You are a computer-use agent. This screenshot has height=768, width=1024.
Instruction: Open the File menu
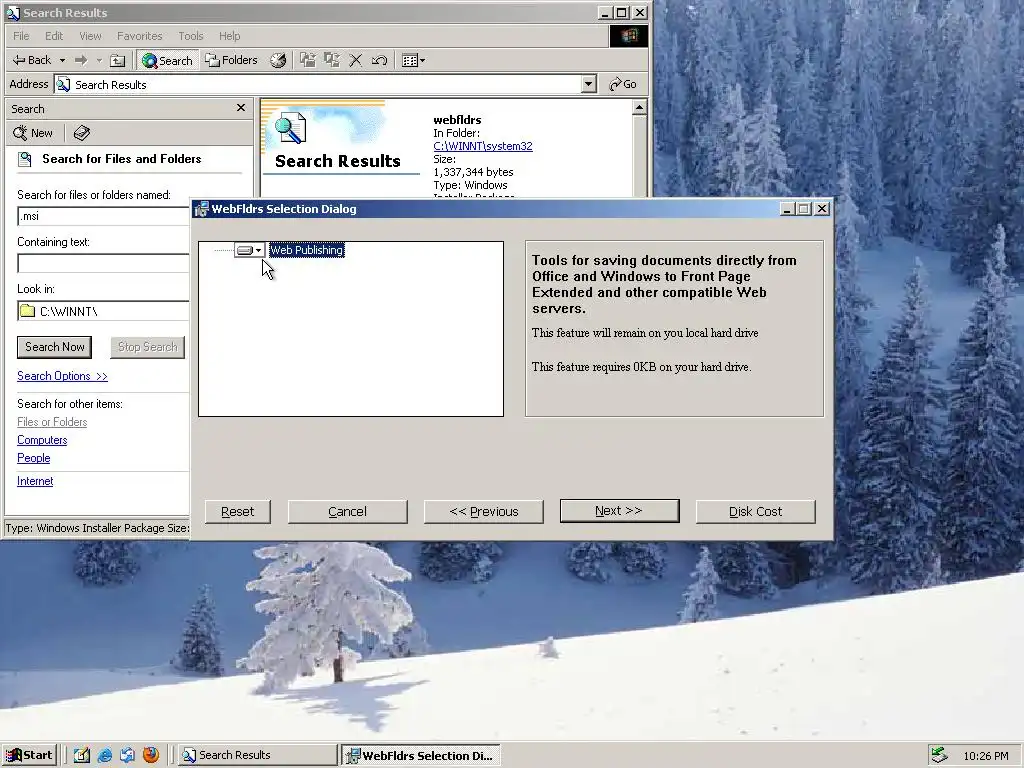[21, 36]
